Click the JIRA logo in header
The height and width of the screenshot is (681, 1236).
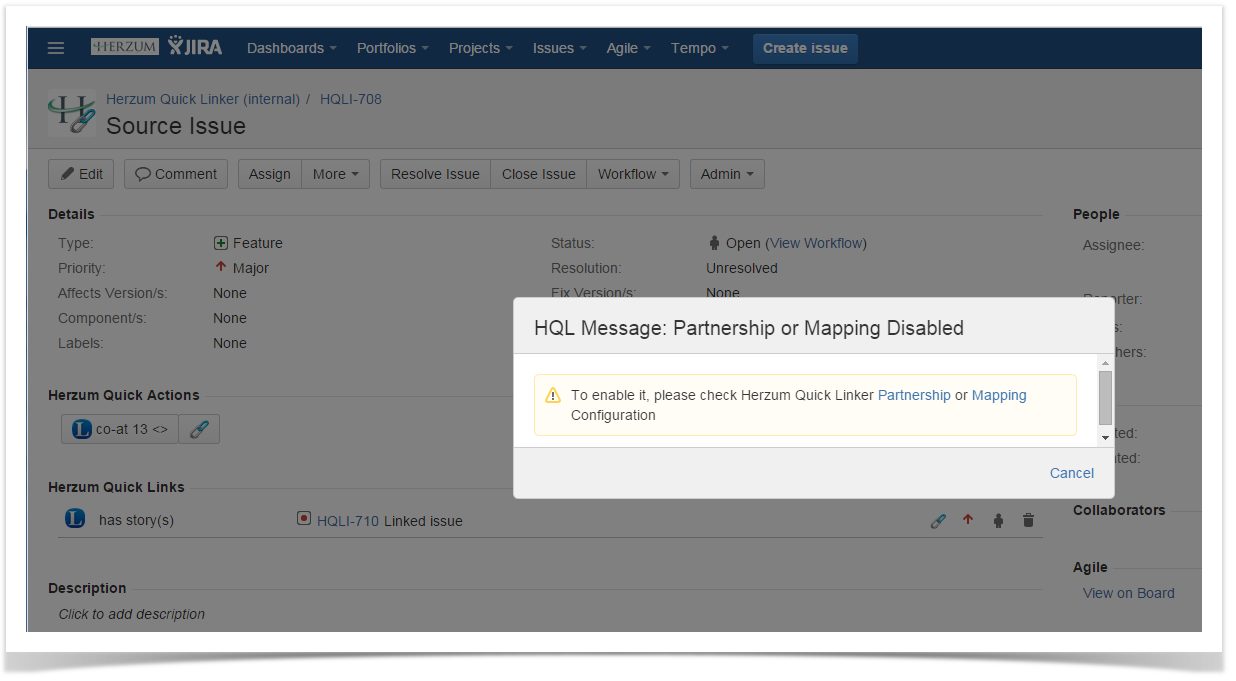[x=195, y=47]
